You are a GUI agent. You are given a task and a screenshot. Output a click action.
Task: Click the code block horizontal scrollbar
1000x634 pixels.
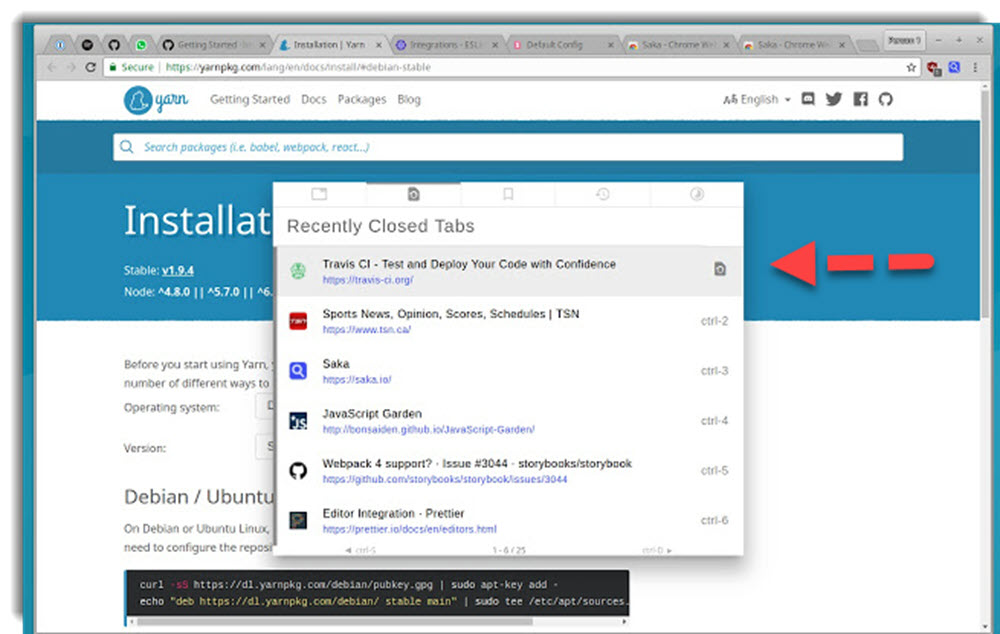(x=380, y=621)
